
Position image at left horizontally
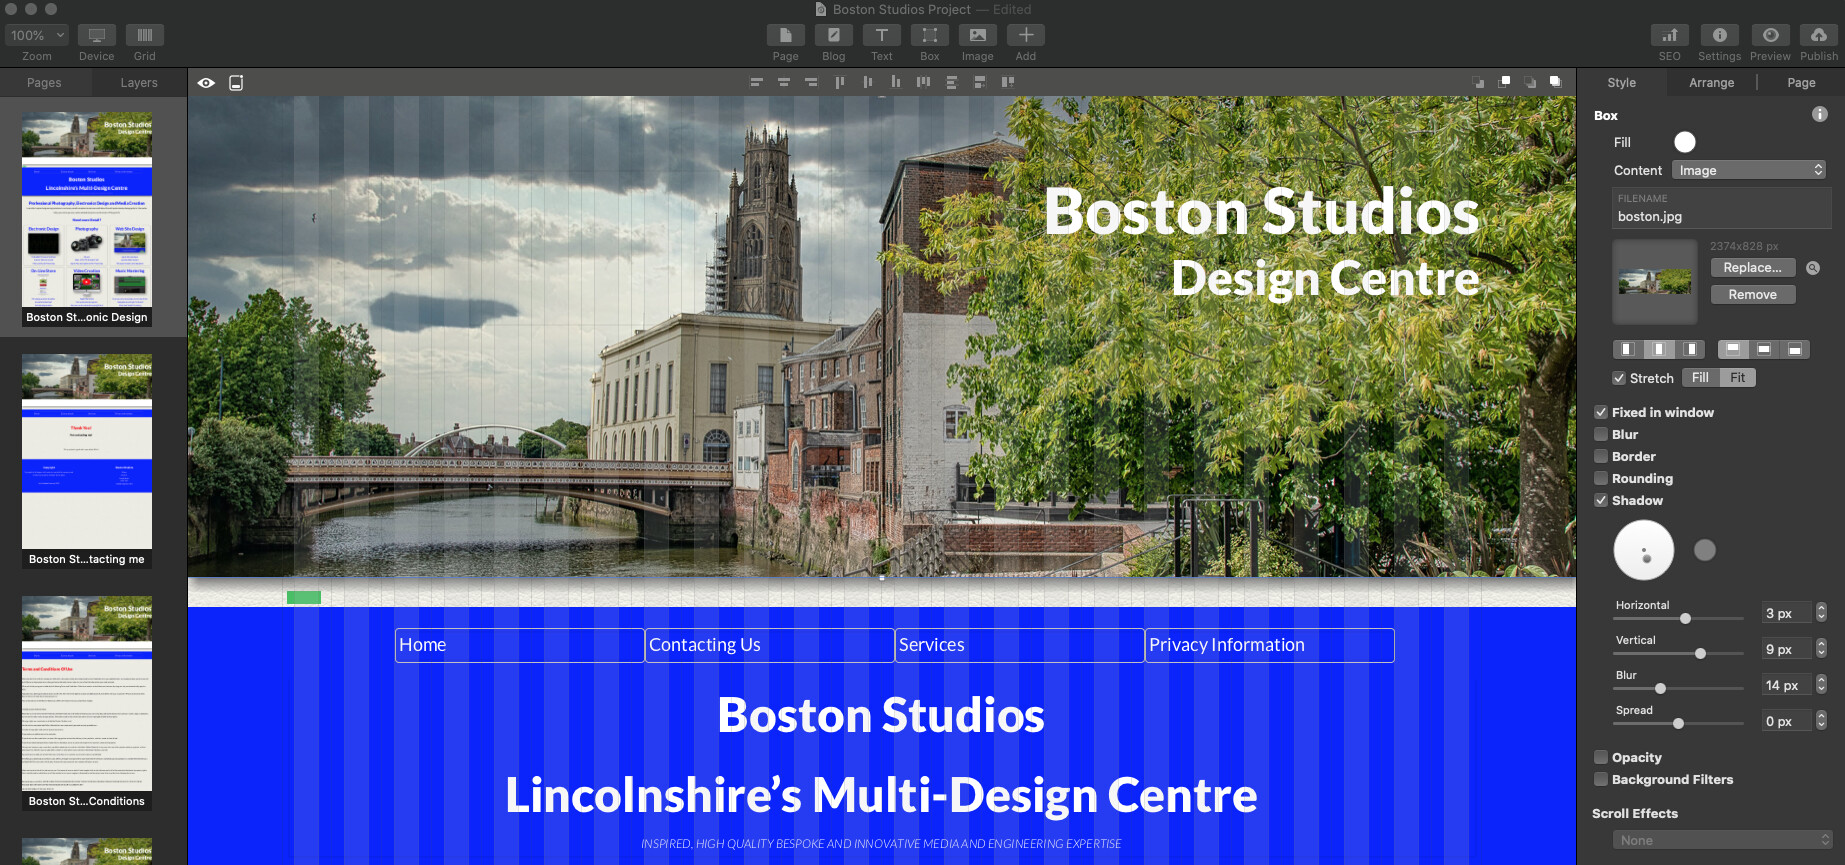point(1628,349)
